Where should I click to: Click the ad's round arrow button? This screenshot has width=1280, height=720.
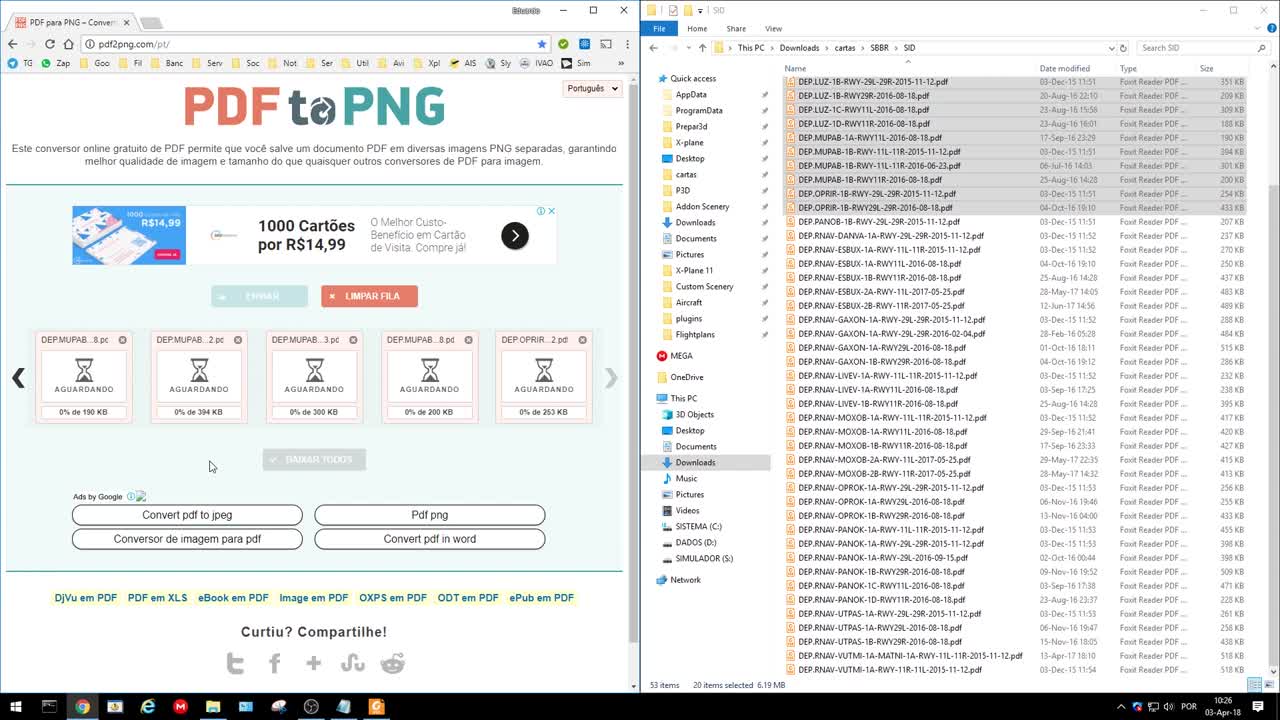click(x=514, y=236)
